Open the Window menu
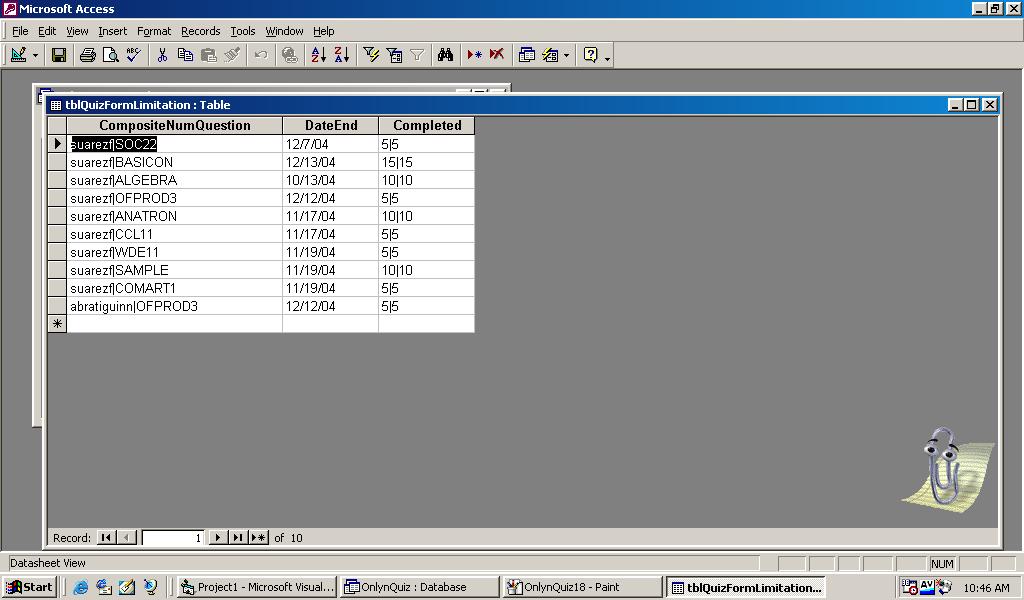This screenshot has height=600, width=1024. 284,31
